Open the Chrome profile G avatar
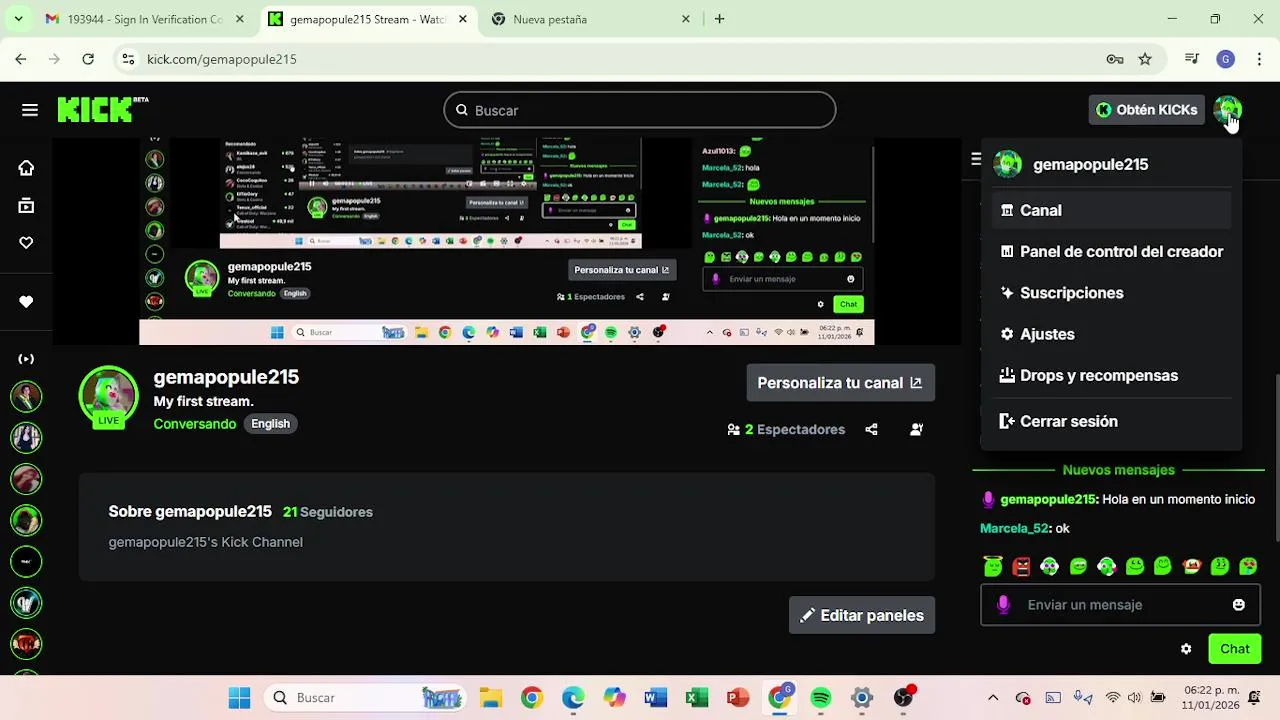The image size is (1280, 720). (x=1225, y=59)
